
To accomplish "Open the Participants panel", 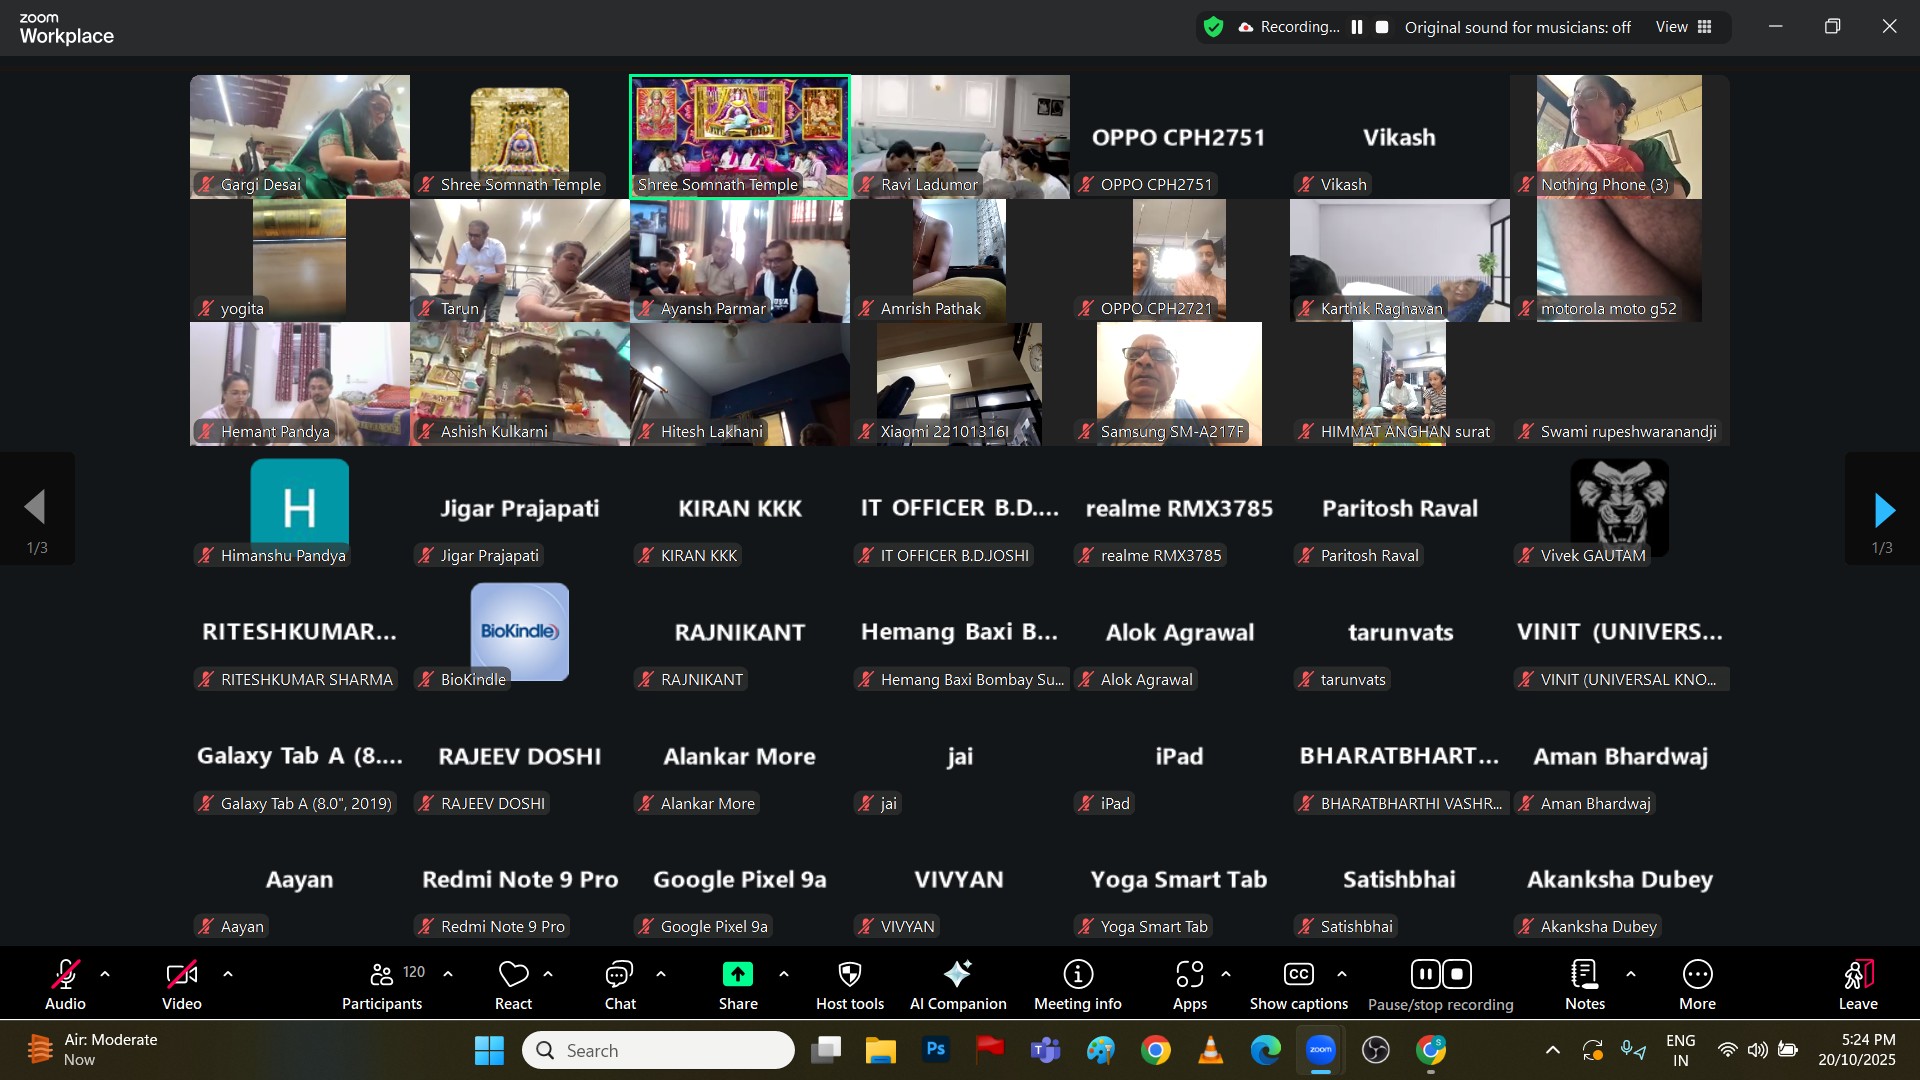I will [382, 985].
